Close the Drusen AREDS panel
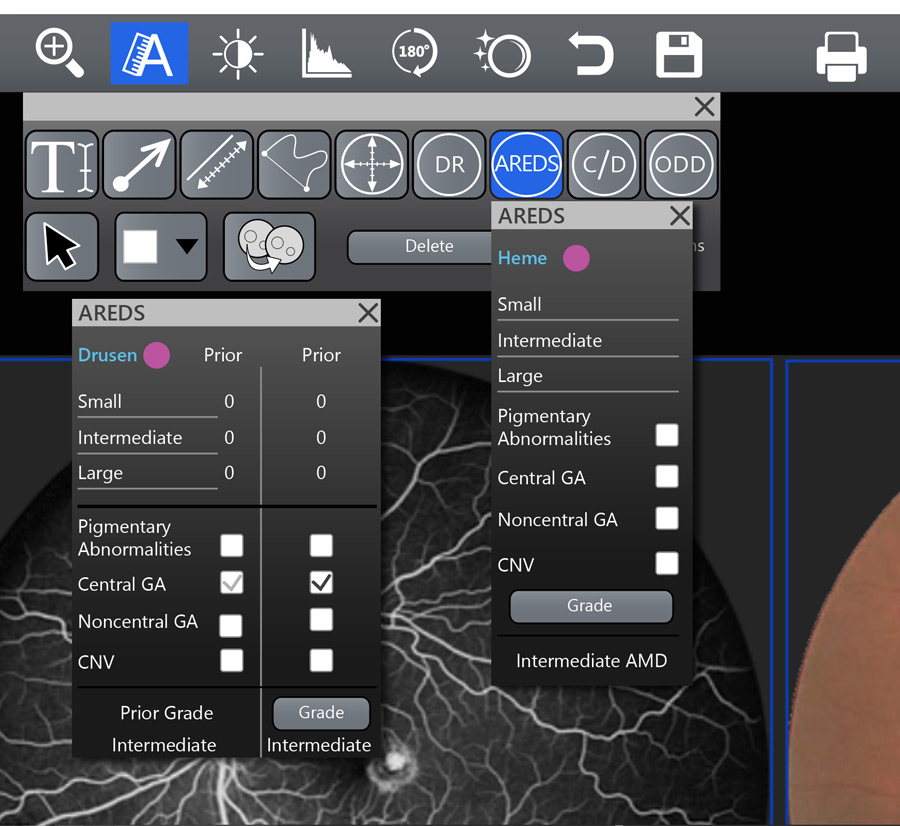Screen dimensions: 900x826 (368, 313)
